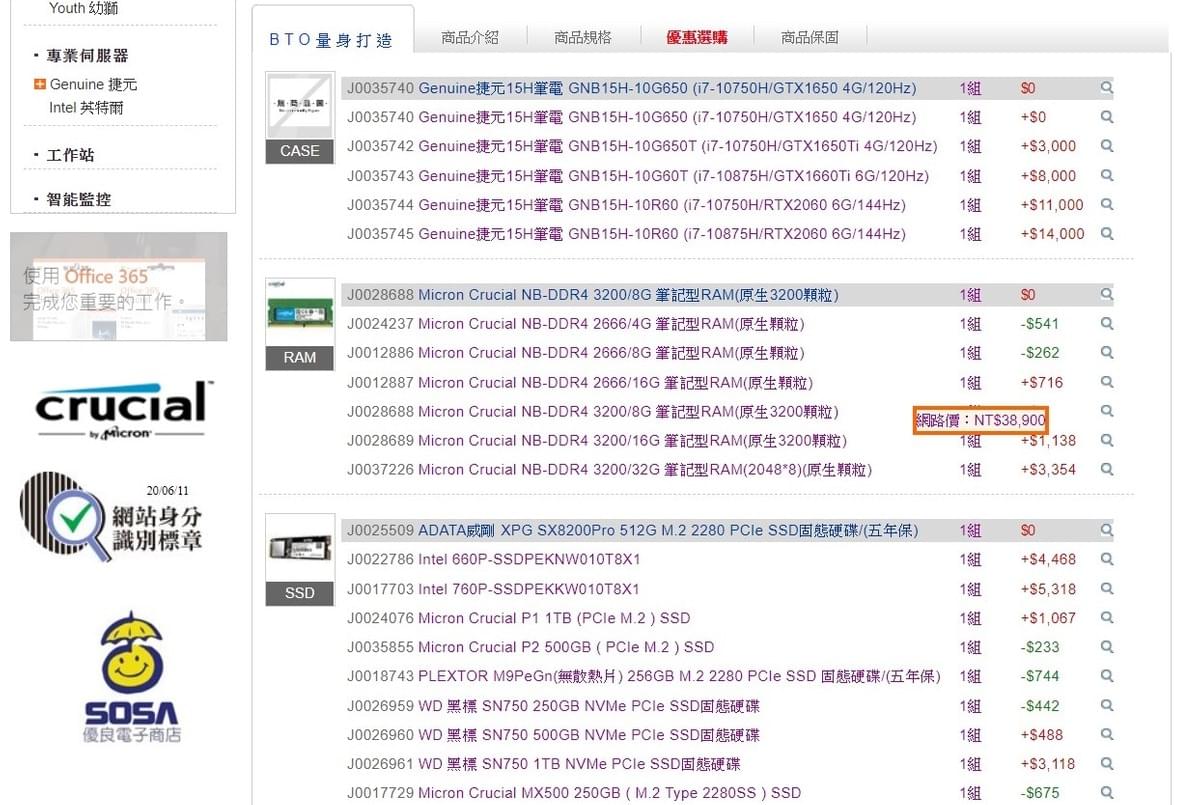Click the +$3,354 price text
The height and width of the screenshot is (805, 1200).
click(1048, 469)
